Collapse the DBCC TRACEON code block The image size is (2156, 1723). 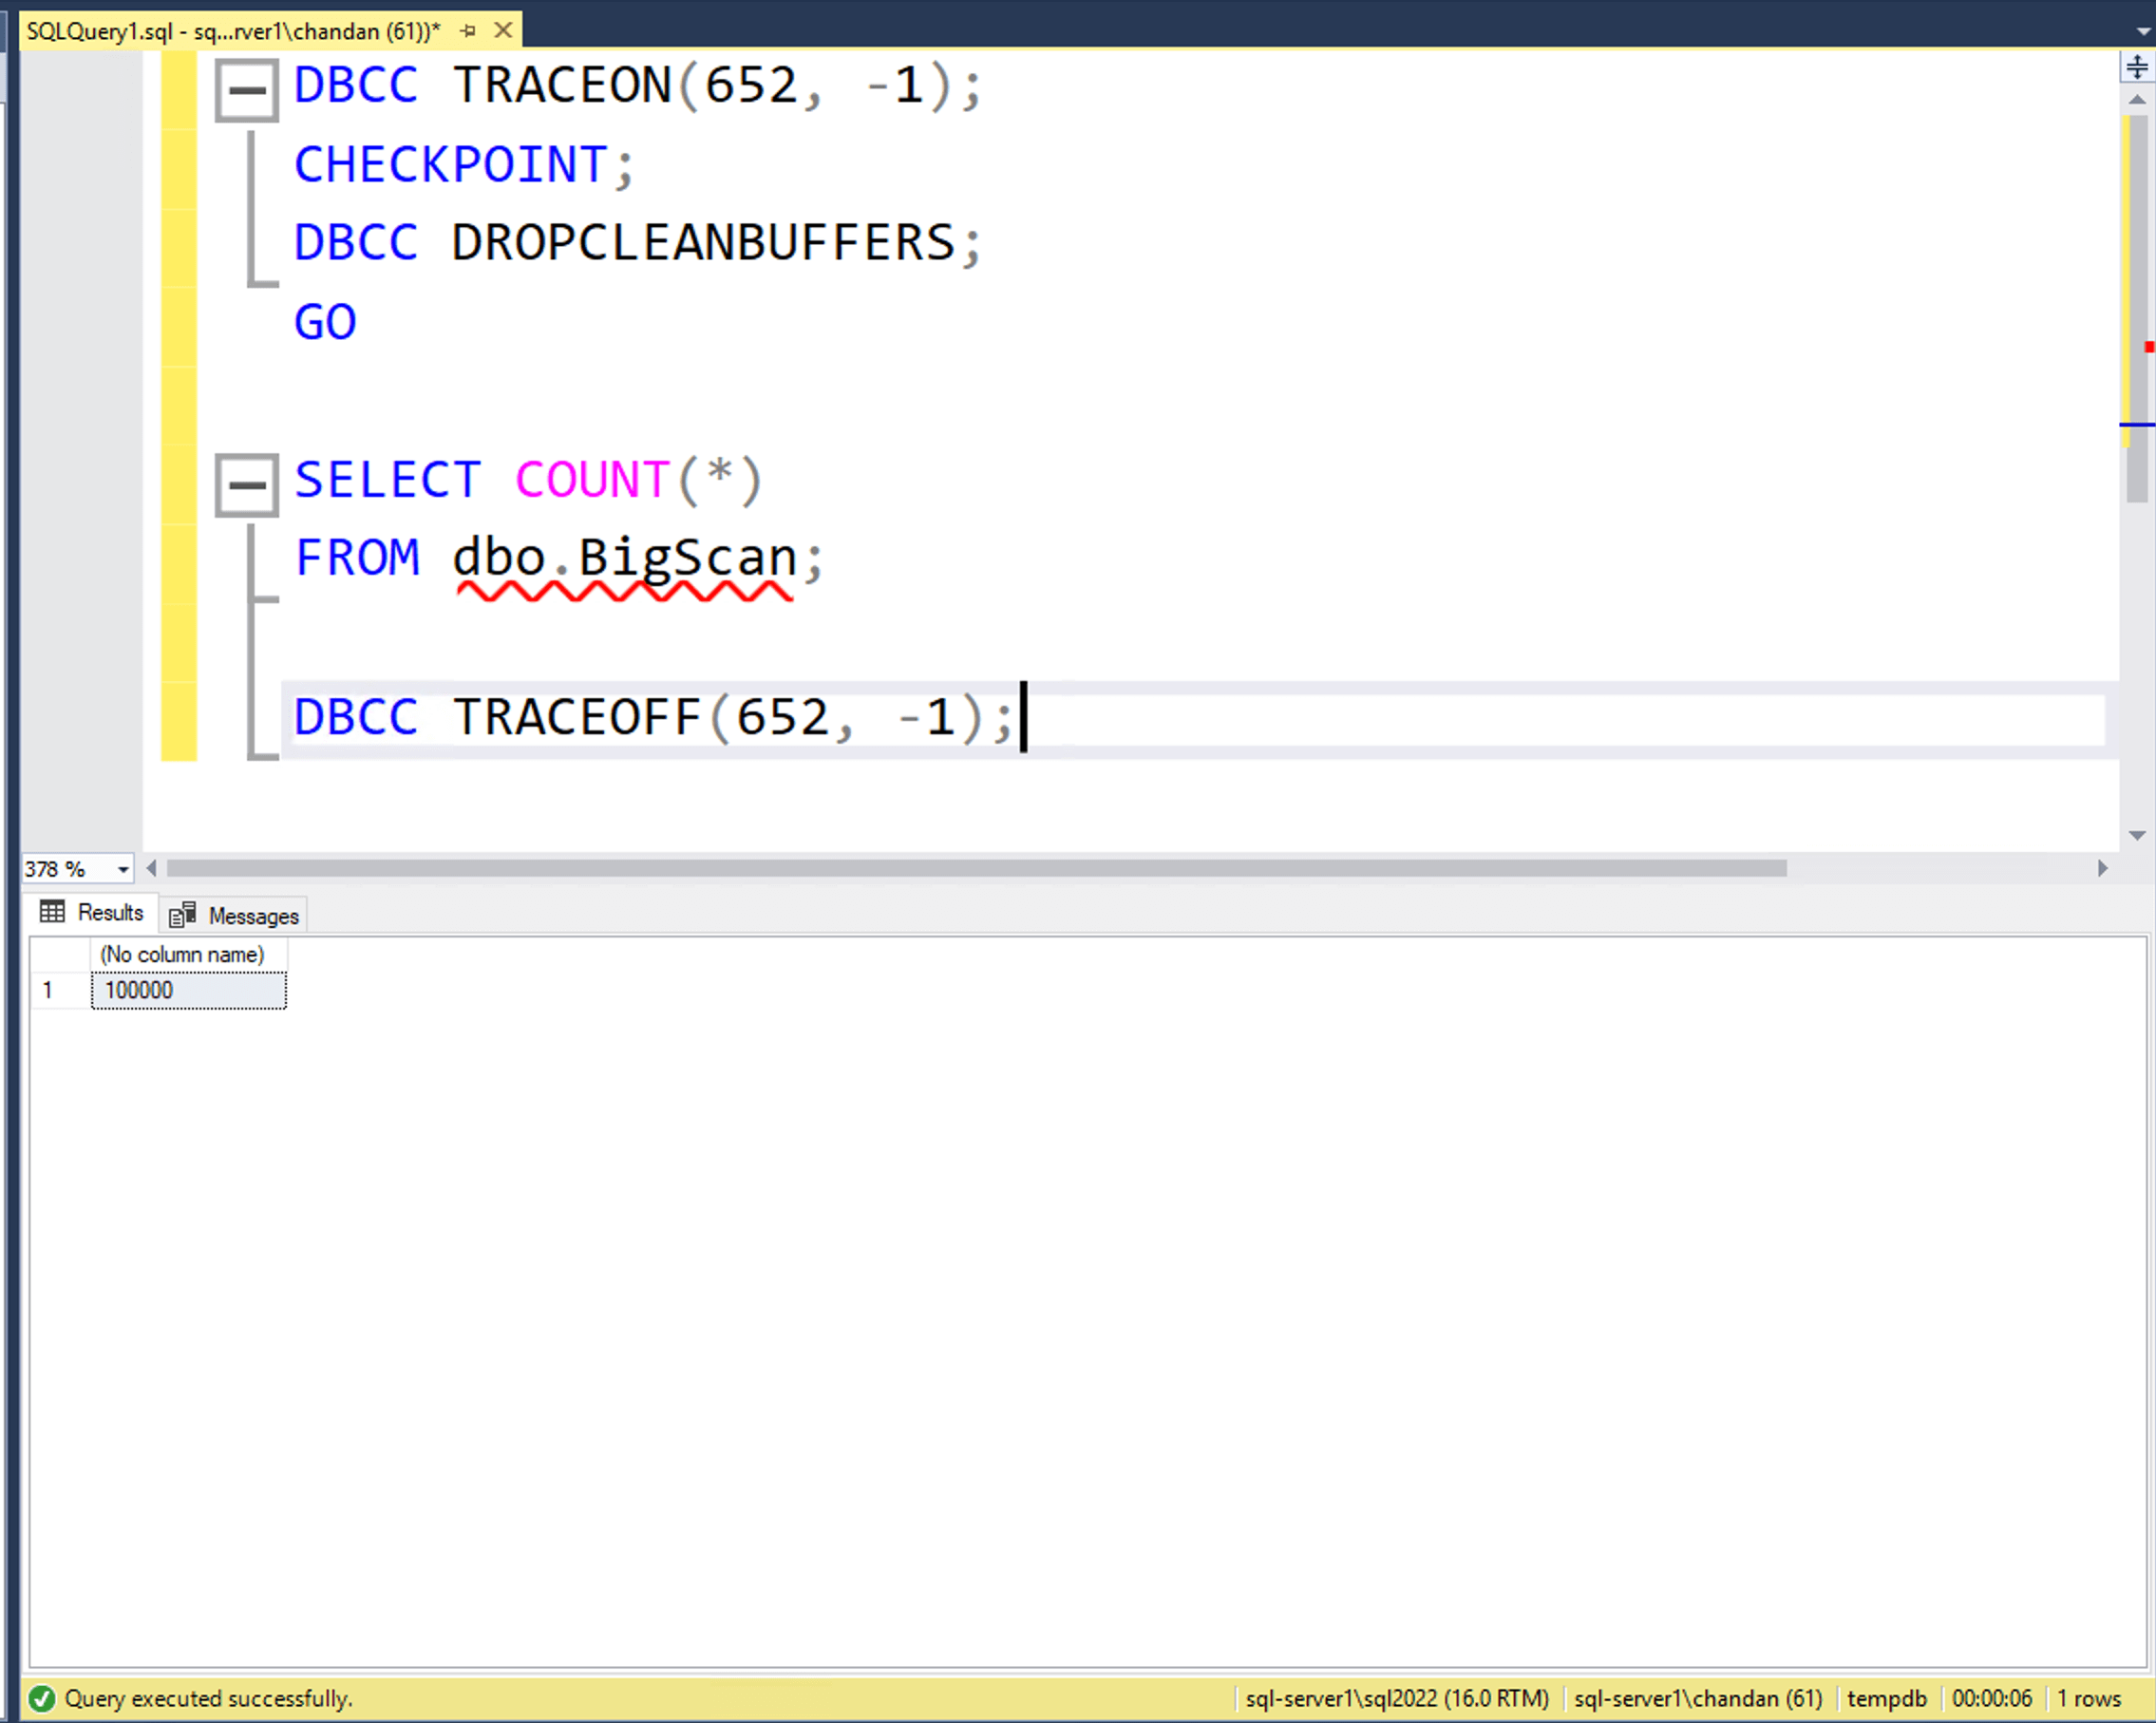click(x=247, y=91)
